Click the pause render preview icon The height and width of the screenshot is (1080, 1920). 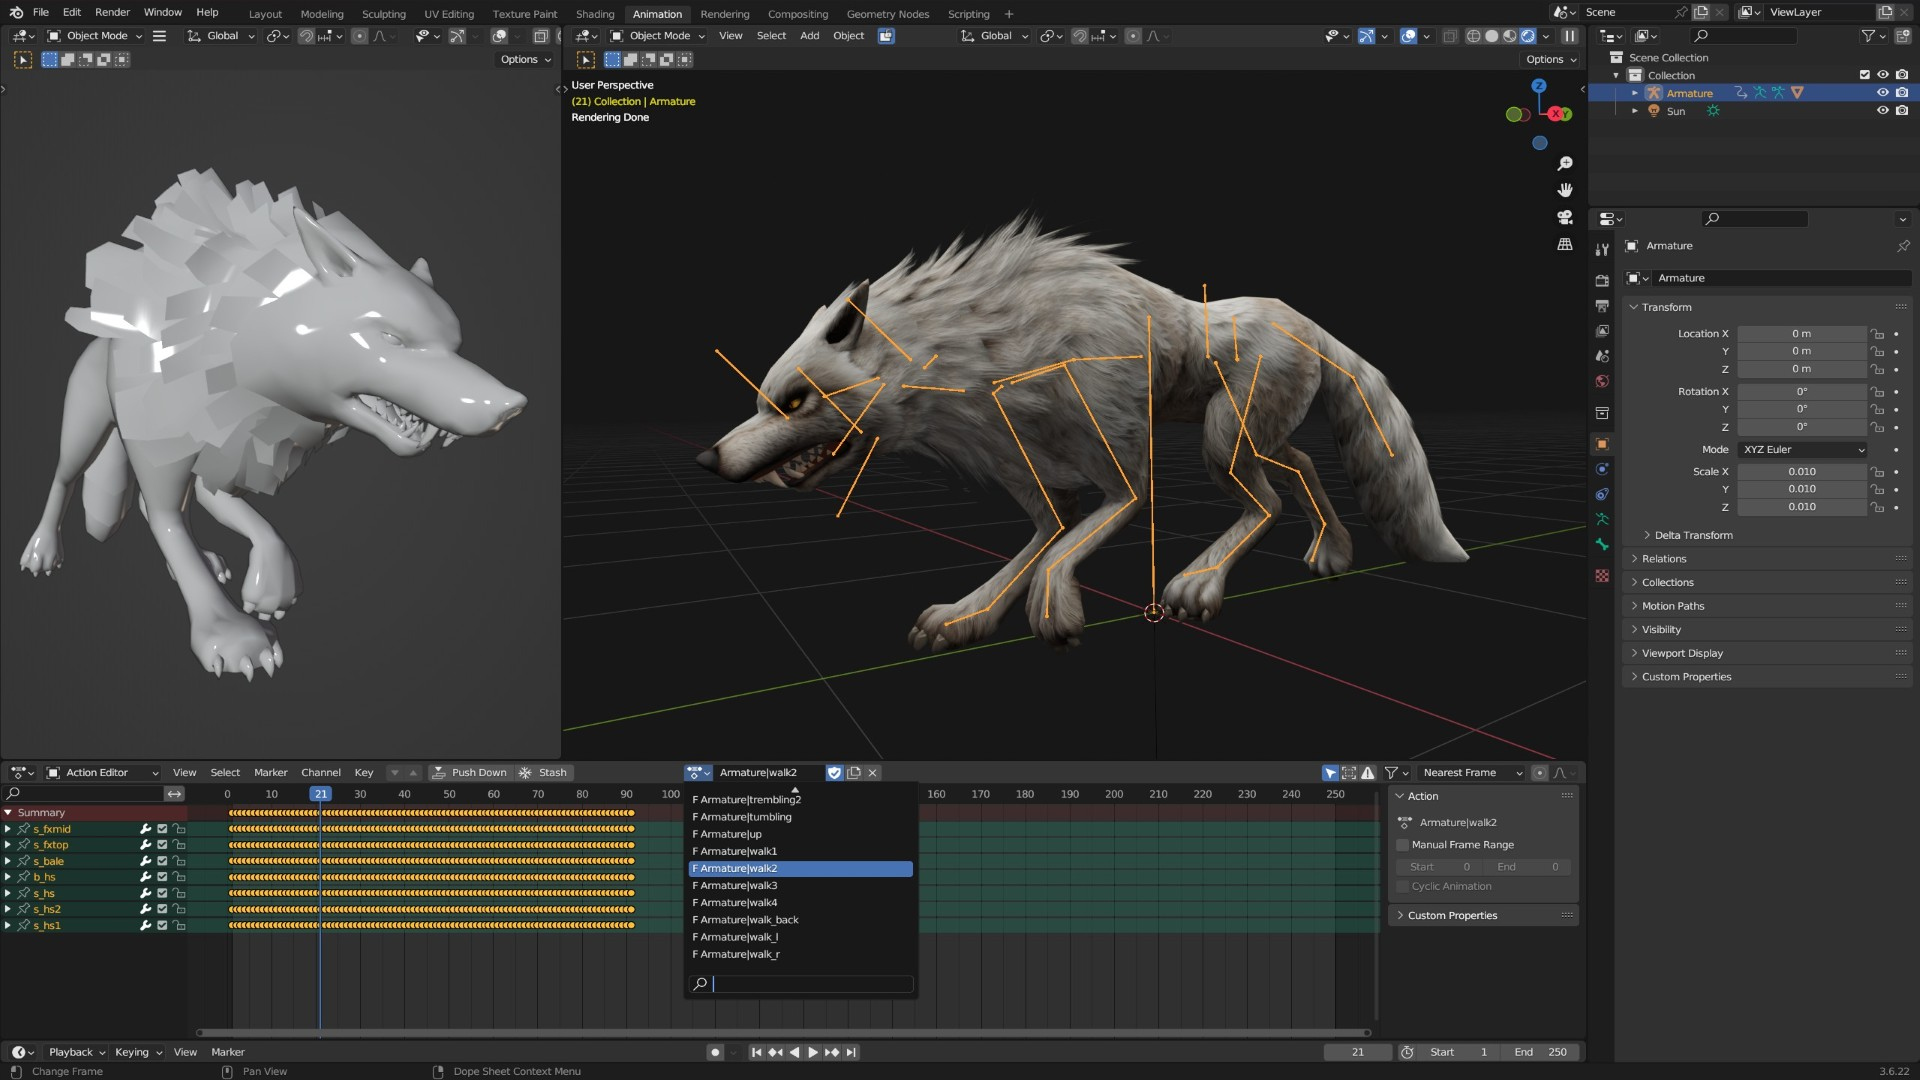(x=1570, y=36)
